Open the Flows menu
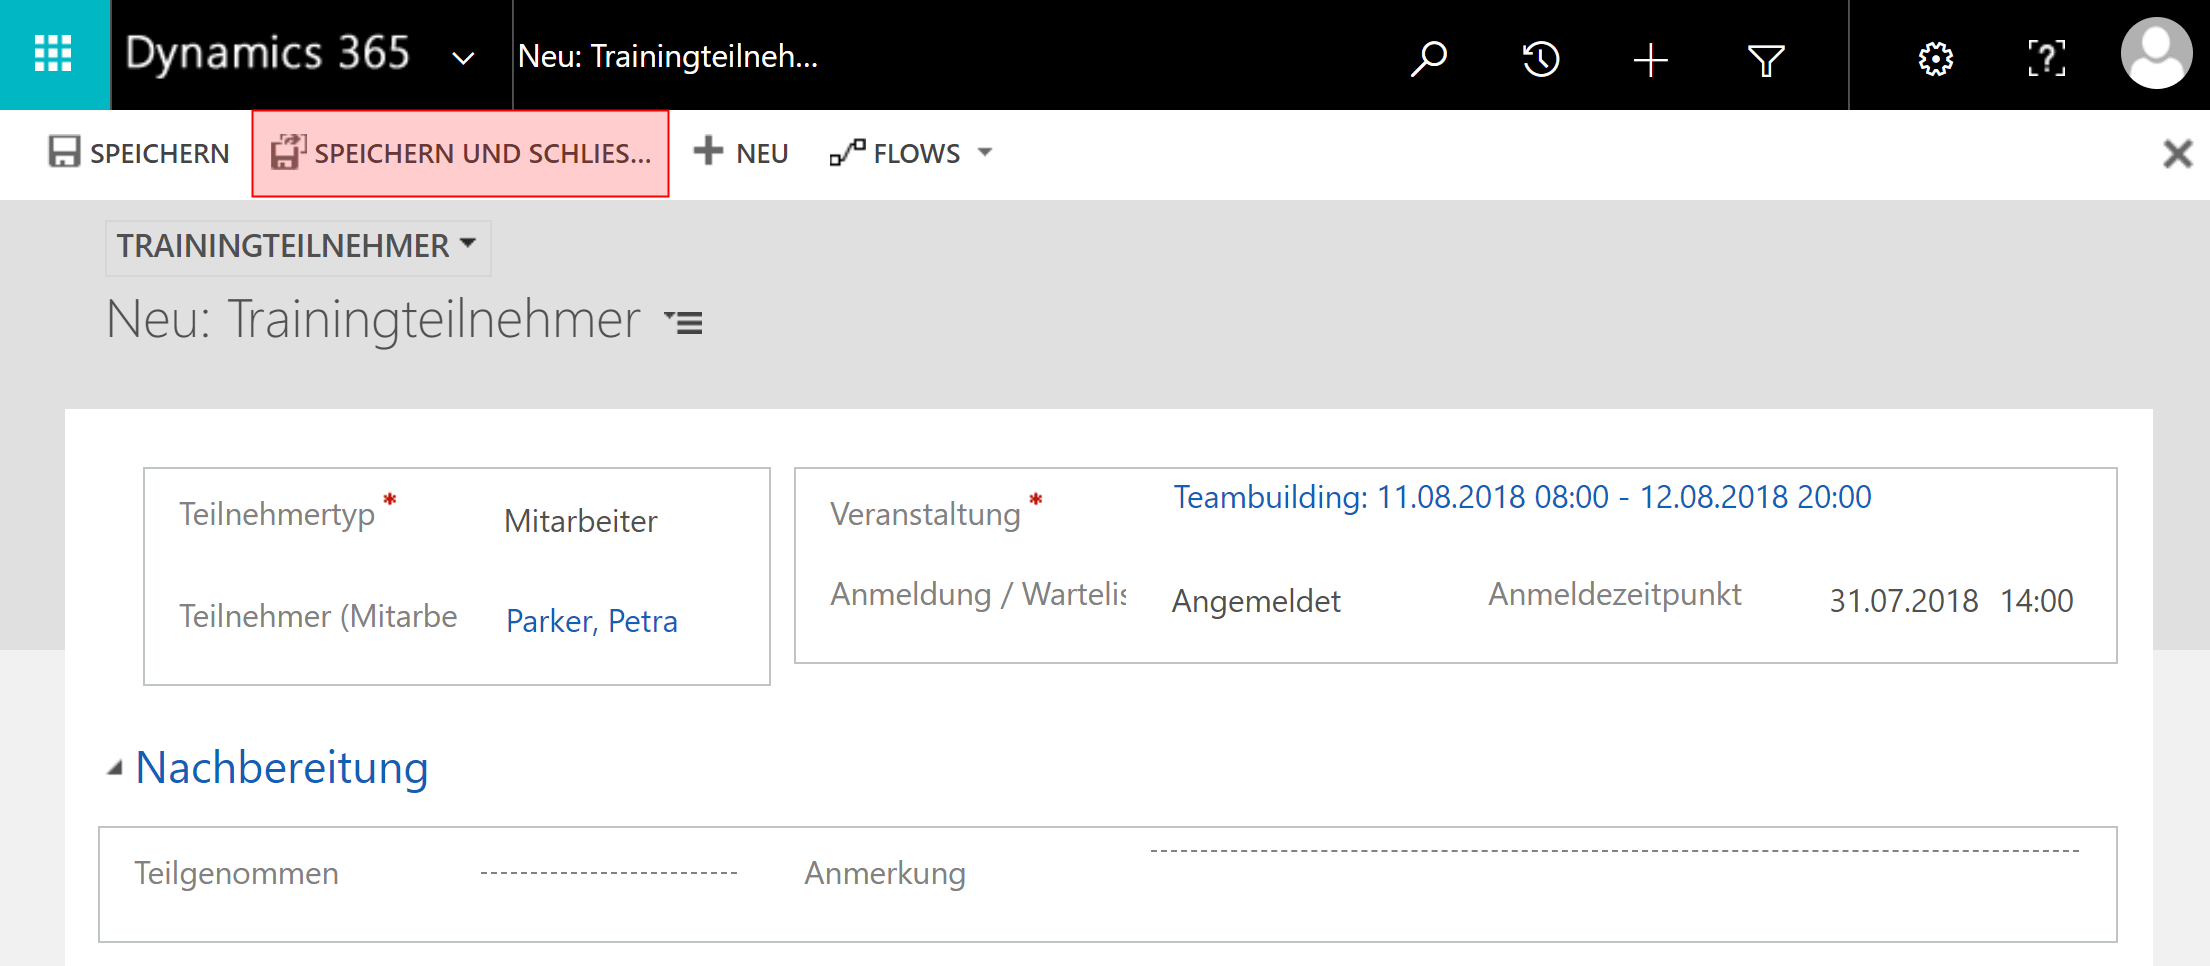 [912, 153]
